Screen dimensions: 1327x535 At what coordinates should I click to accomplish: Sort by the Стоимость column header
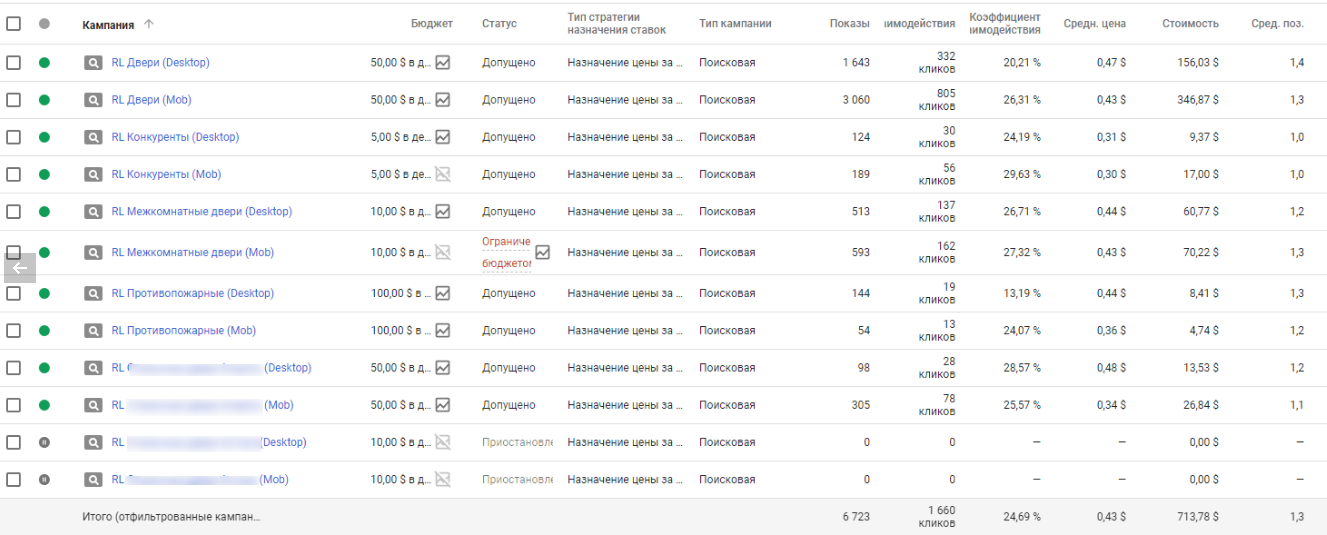1190,24
